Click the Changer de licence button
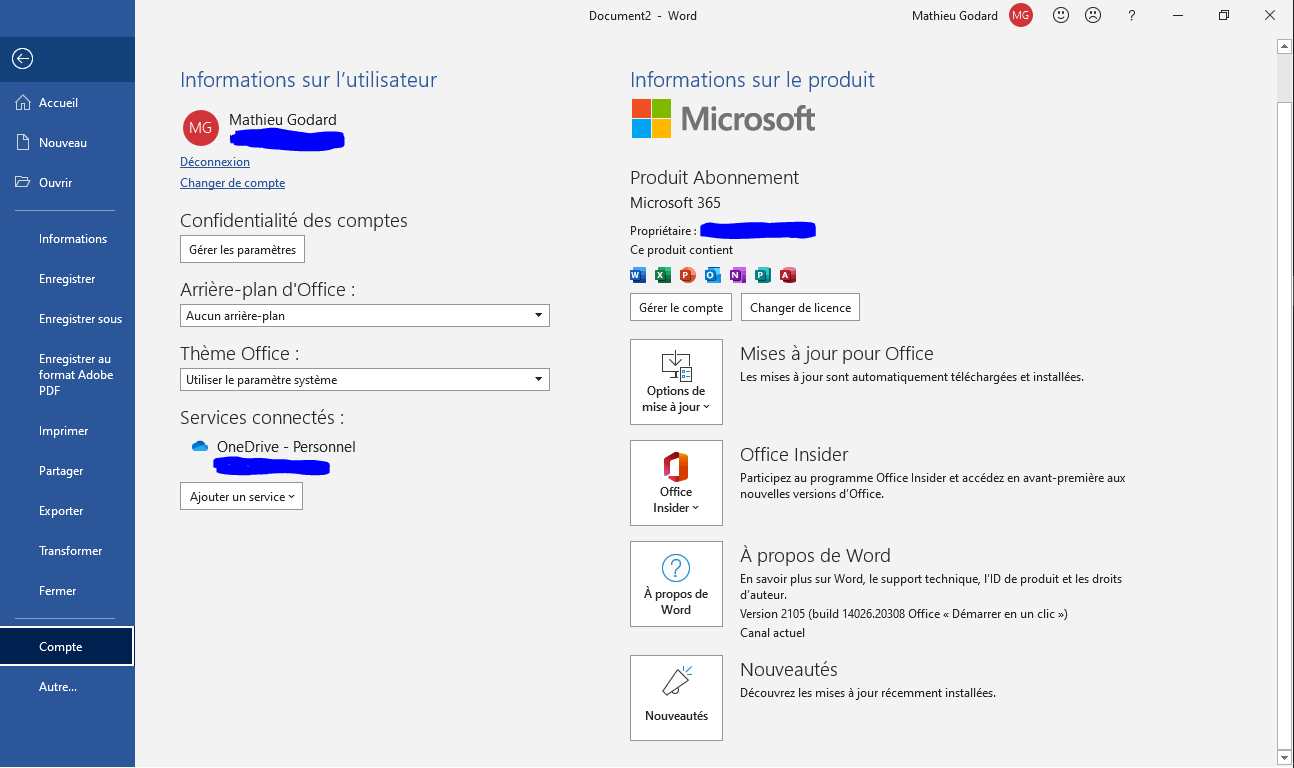Viewport: 1294px width, 768px height. click(801, 307)
